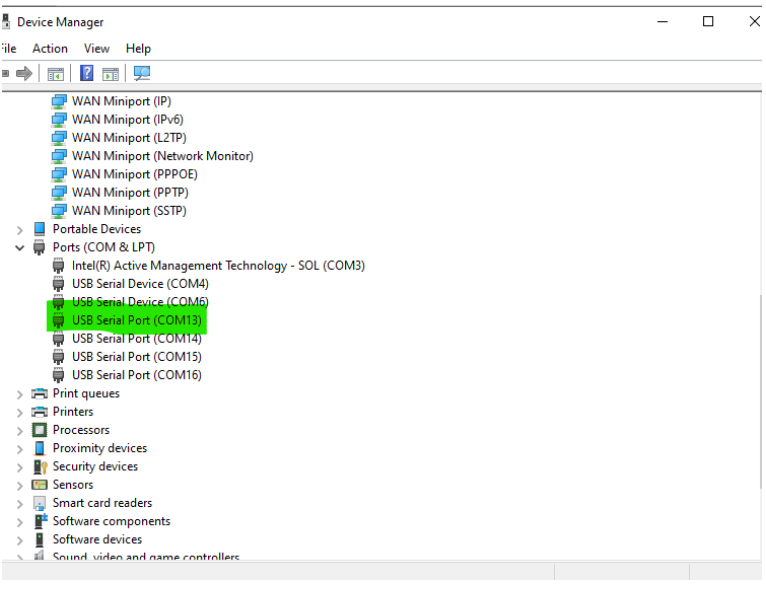The height and width of the screenshot is (589, 766).
Task: Click the Printers category icon
Action: (39, 412)
